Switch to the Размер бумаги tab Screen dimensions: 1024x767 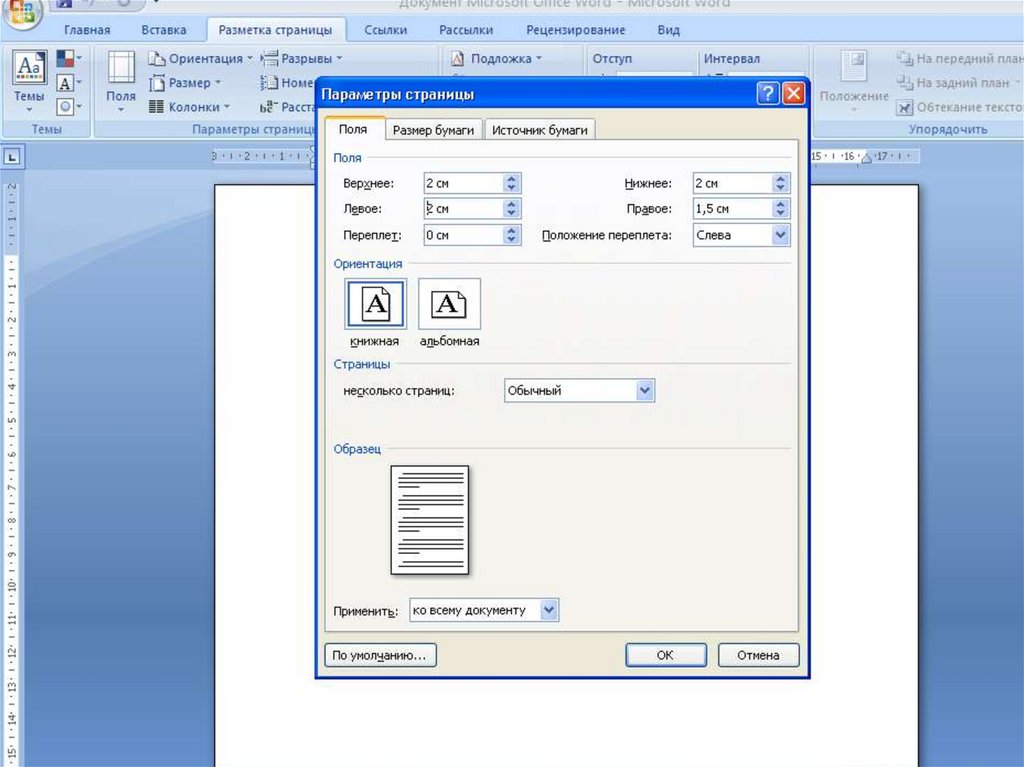[x=433, y=130]
